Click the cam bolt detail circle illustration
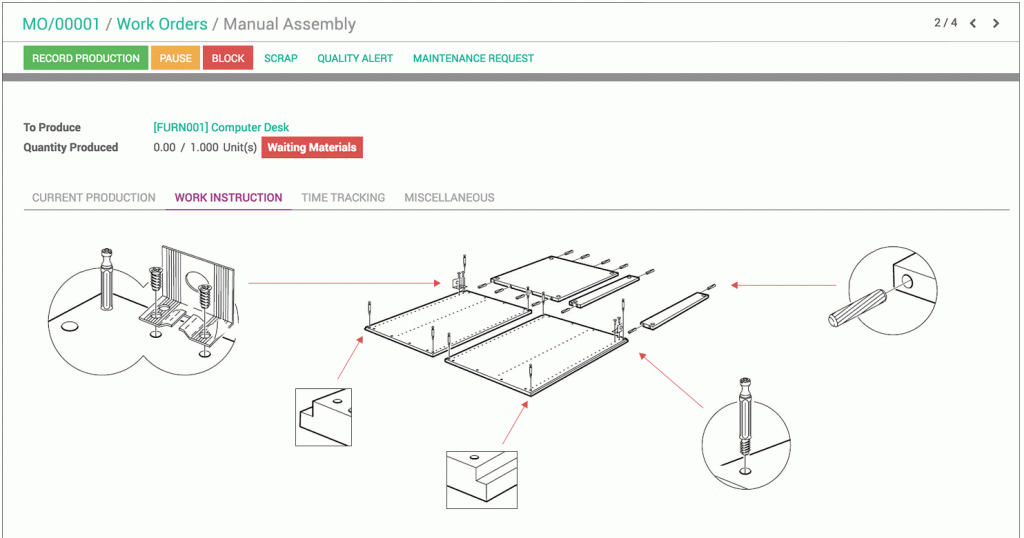 tap(746, 433)
